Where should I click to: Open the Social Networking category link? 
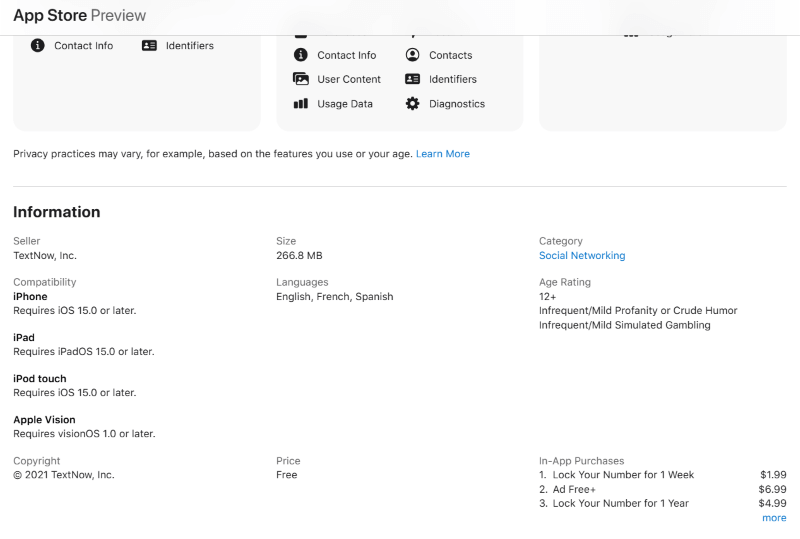pyautogui.click(x=582, y=255)
